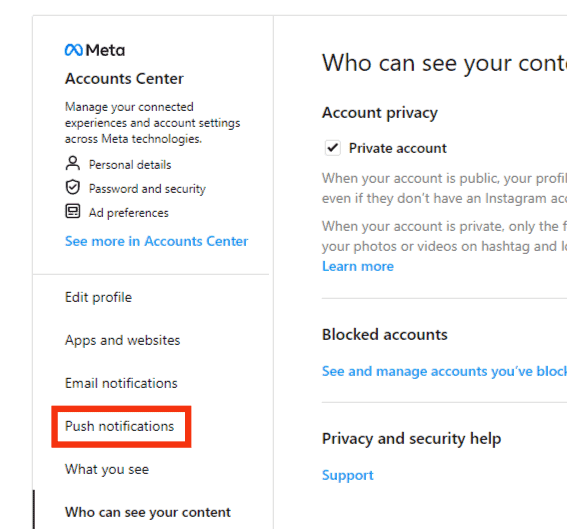Click the Accounts Center heading
The image size is (567, 529).
point(124,79)
